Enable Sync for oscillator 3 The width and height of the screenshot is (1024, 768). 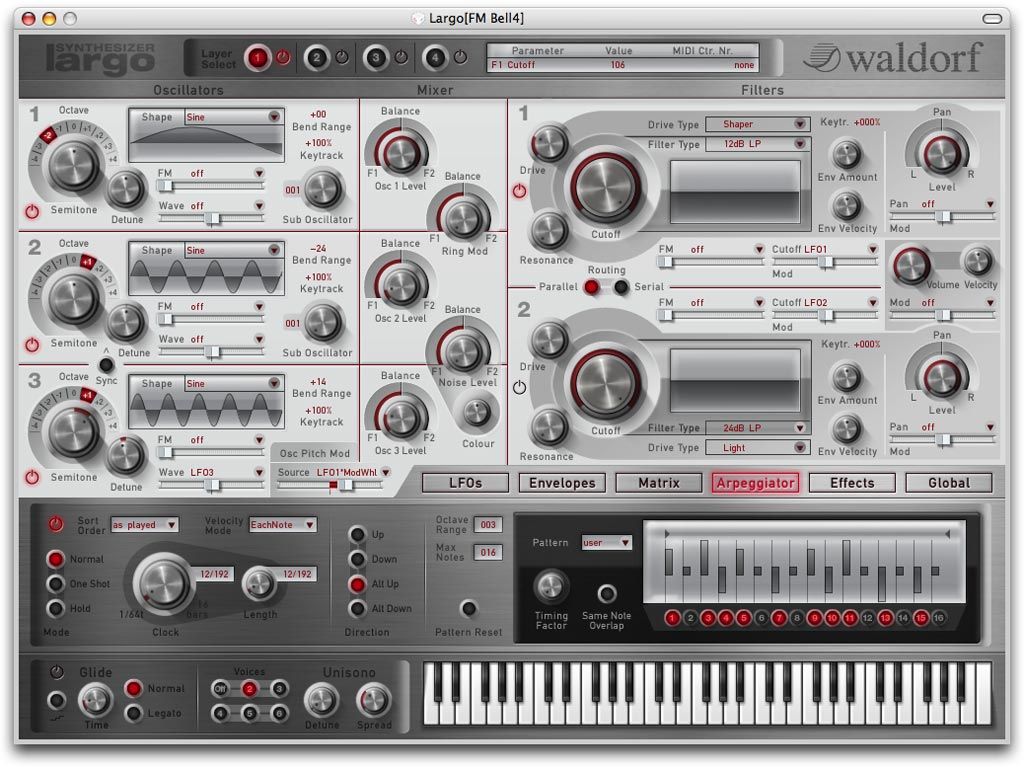point(106,365)
